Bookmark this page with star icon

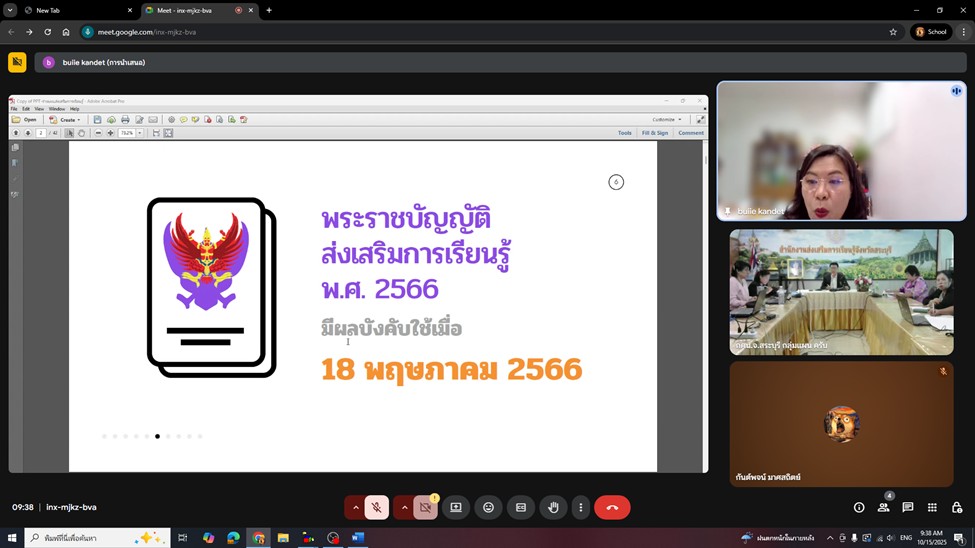[x=893, y=32]
